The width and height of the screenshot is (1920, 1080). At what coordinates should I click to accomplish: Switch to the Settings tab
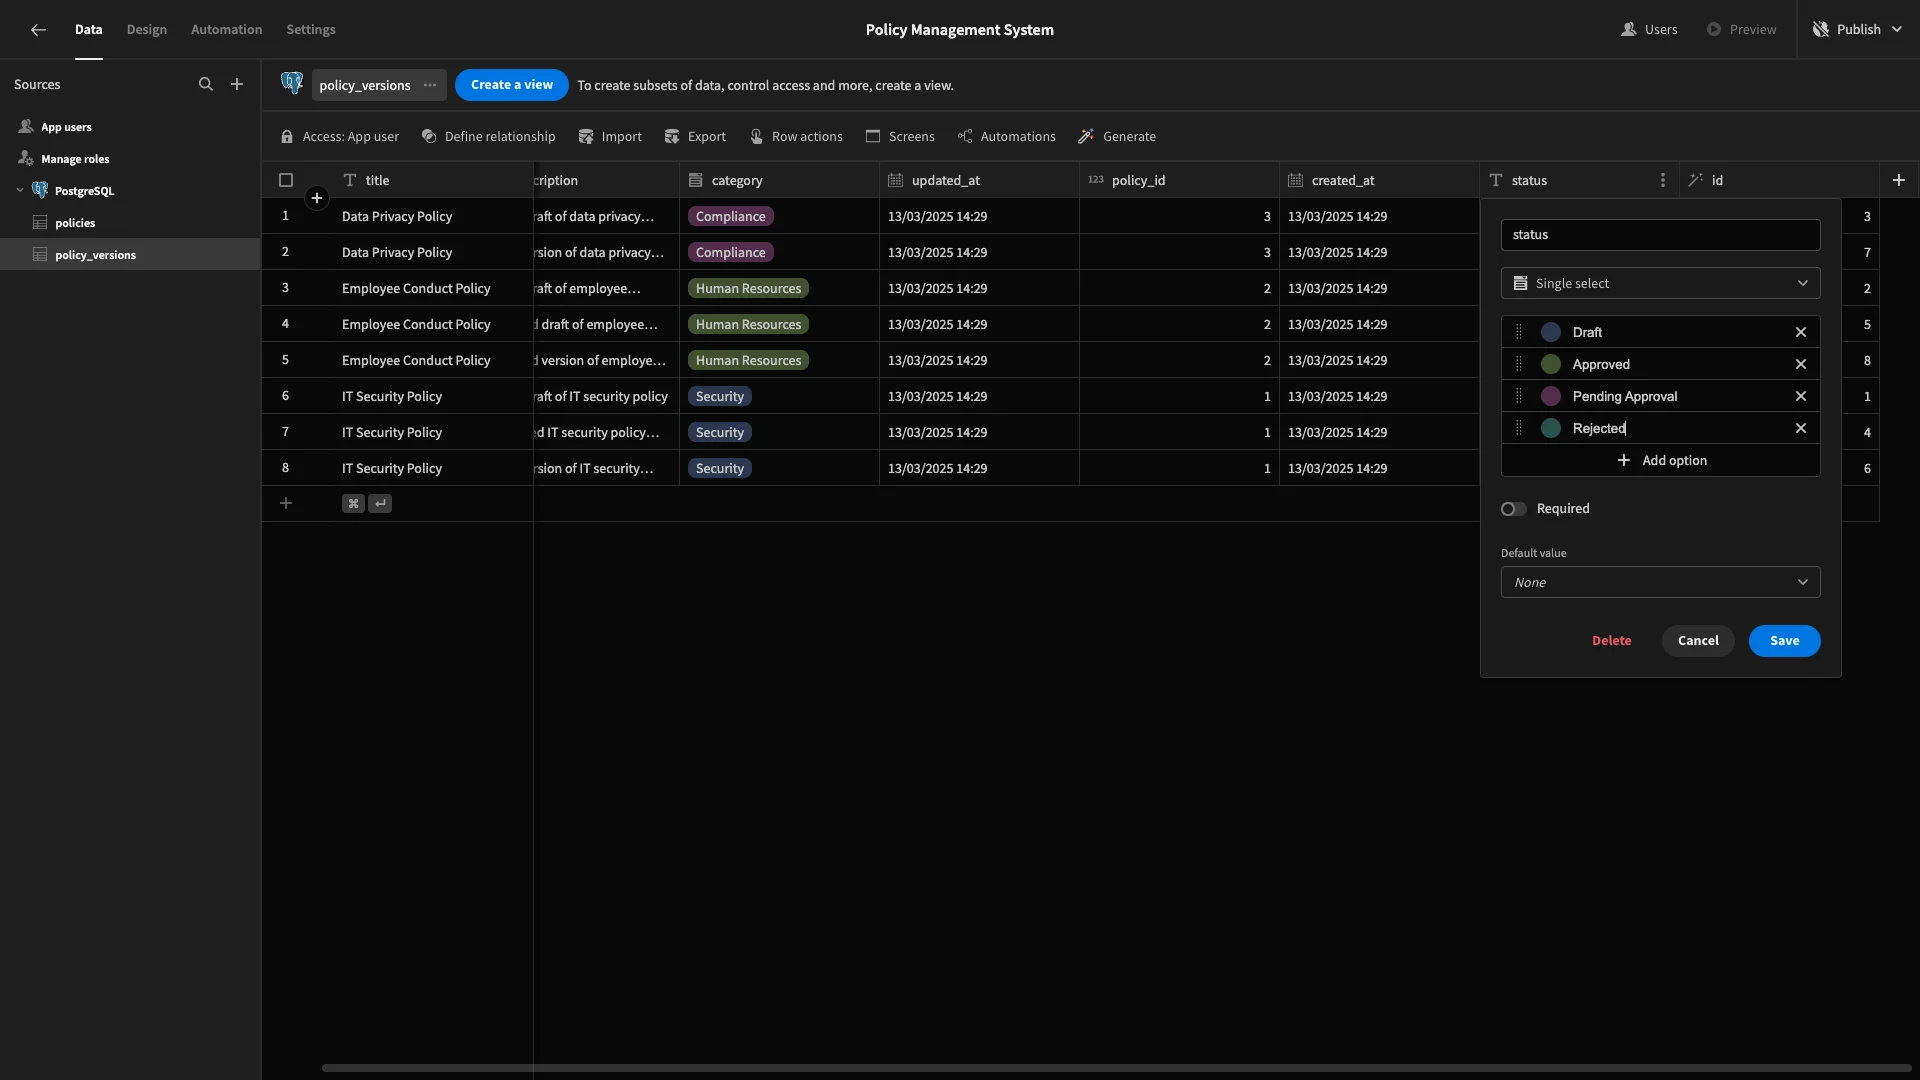(x=311, y=30)
